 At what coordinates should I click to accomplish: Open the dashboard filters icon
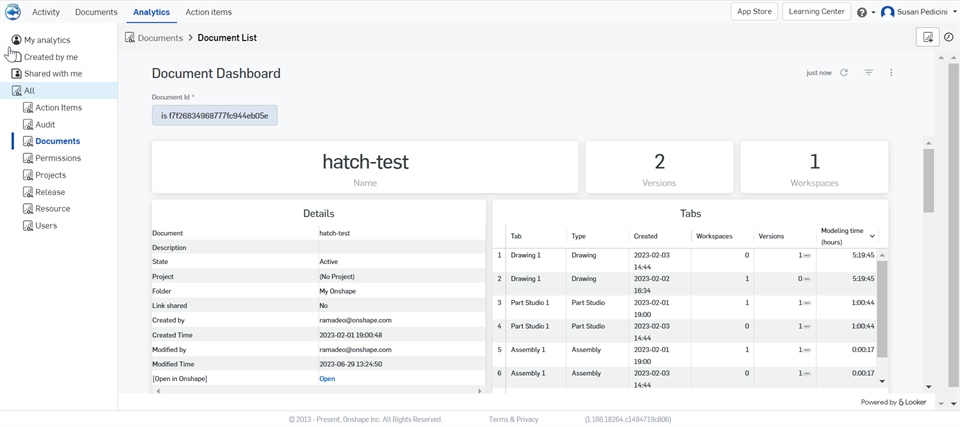point(868,73)
